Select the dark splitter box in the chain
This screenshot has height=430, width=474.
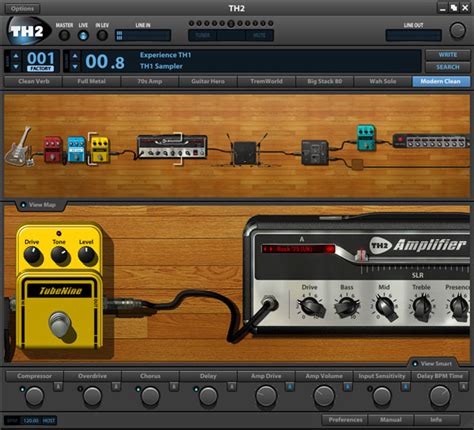coord(315,152)
